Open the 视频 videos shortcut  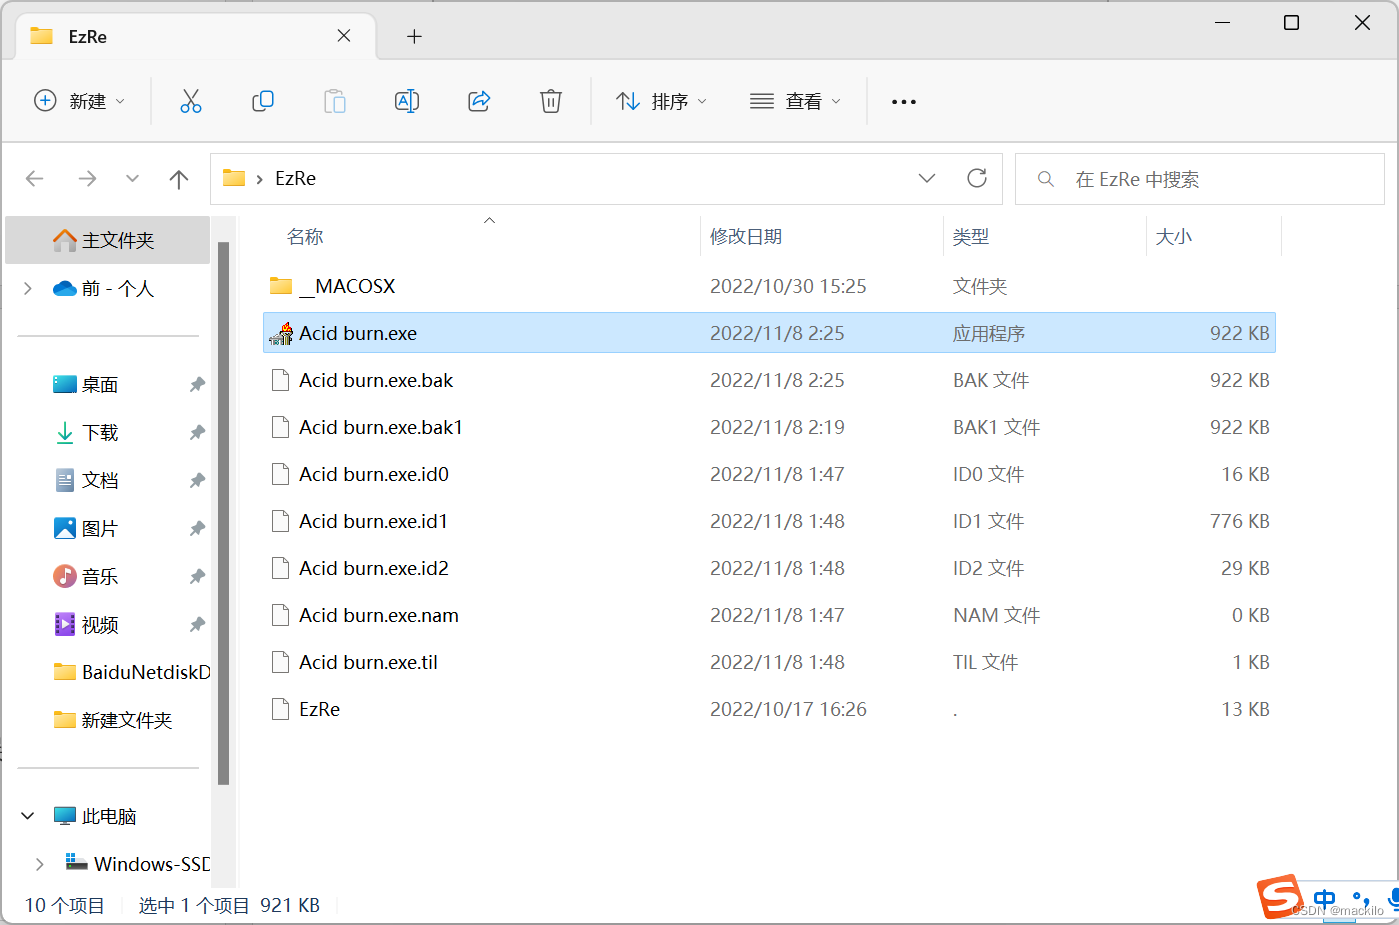coord(100,625)
